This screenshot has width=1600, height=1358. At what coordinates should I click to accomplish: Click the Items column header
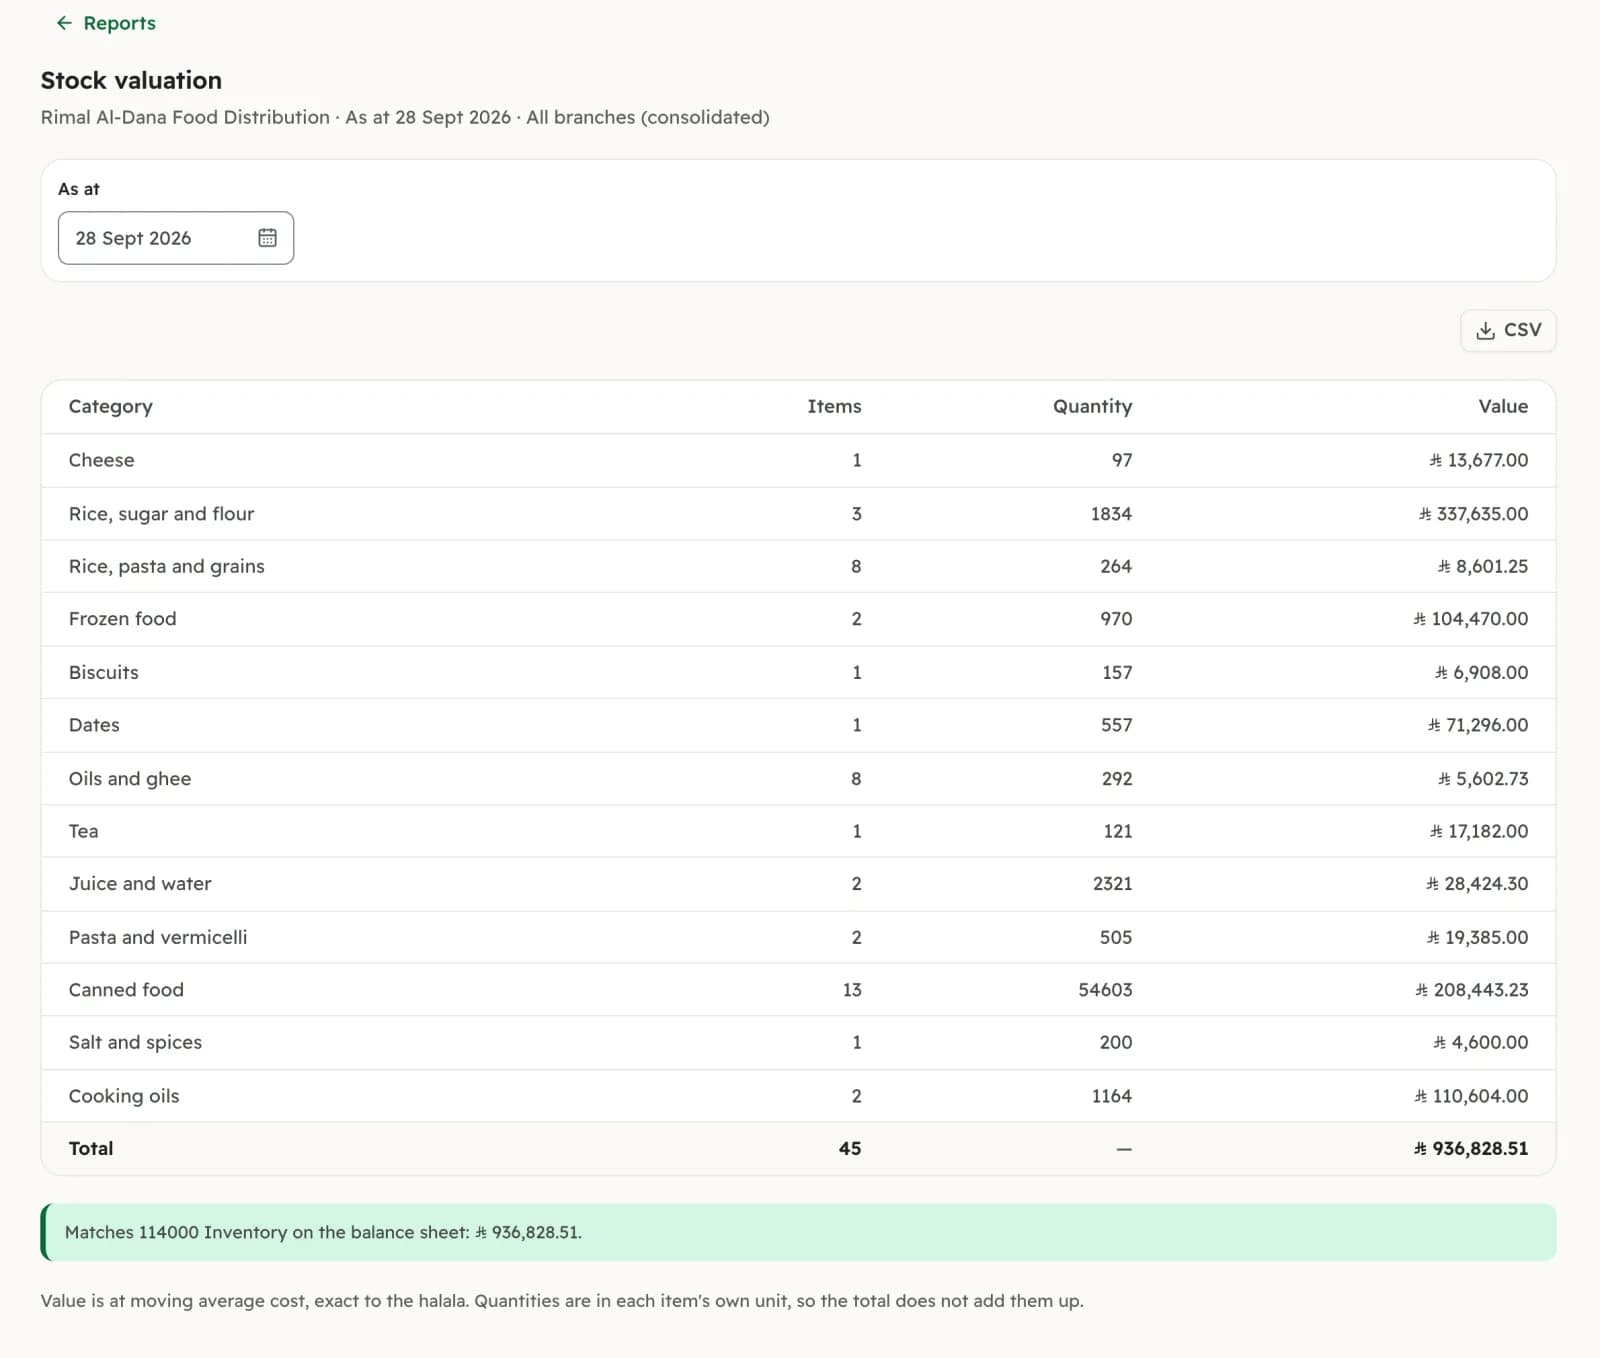[x=834, y=406]
